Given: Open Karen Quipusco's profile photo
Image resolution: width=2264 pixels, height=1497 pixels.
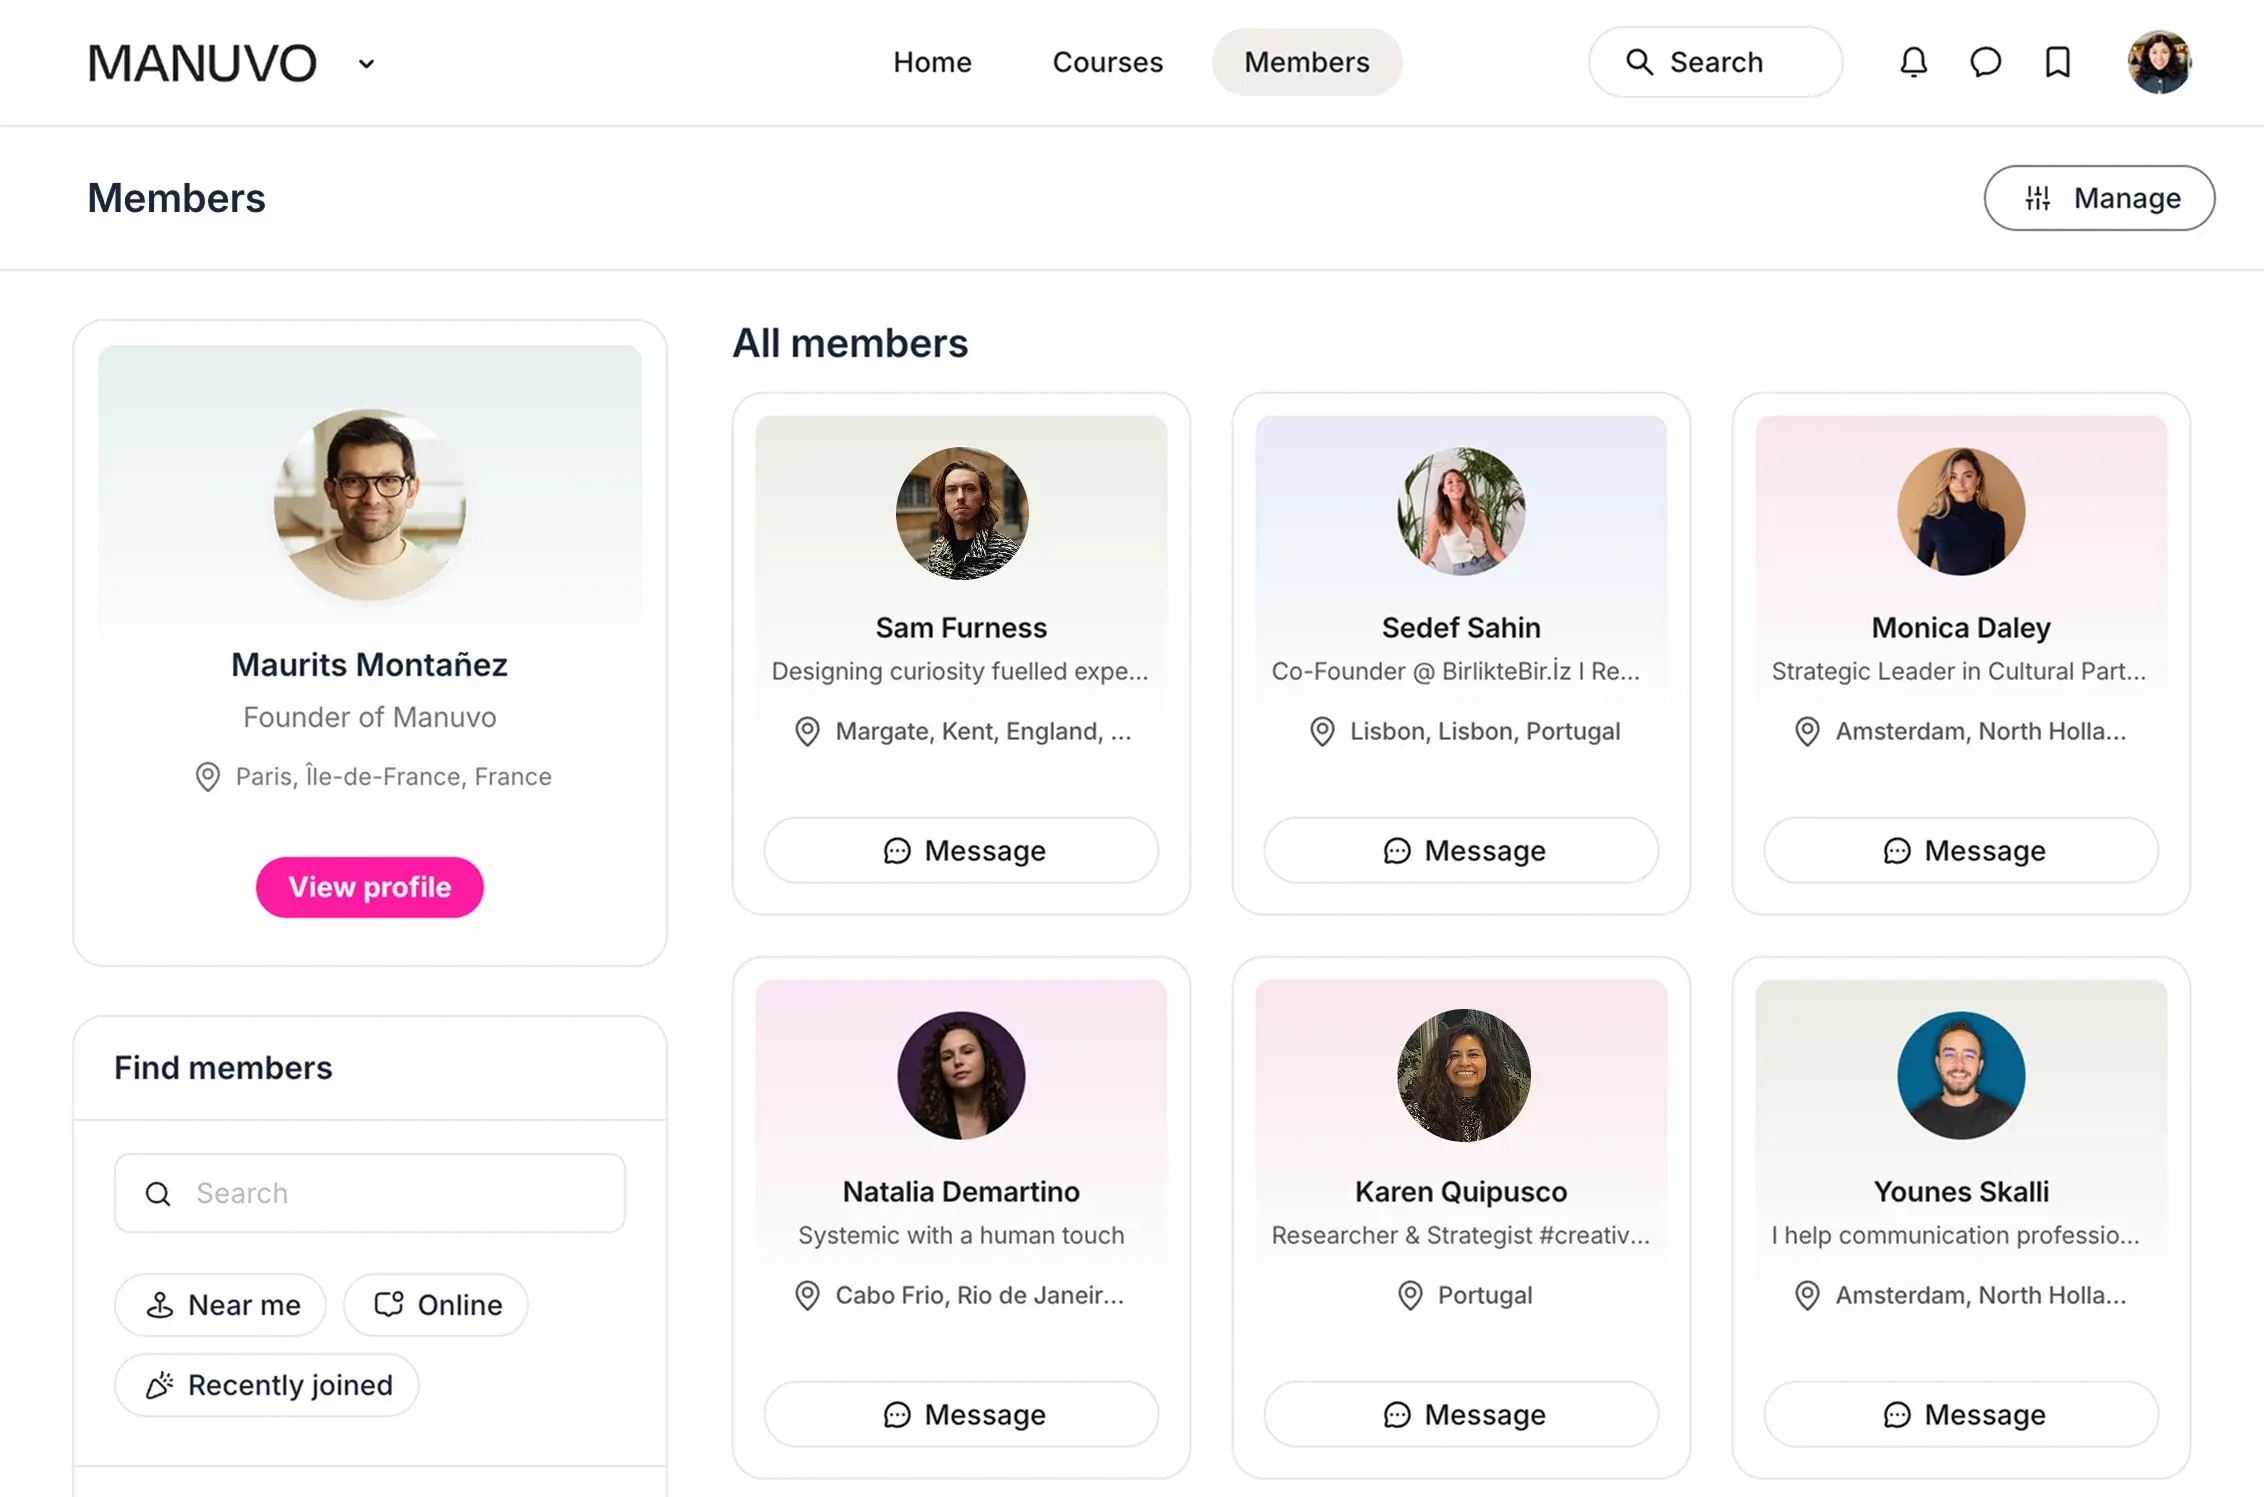Looking at the screenshot, I should 1462,1075.
